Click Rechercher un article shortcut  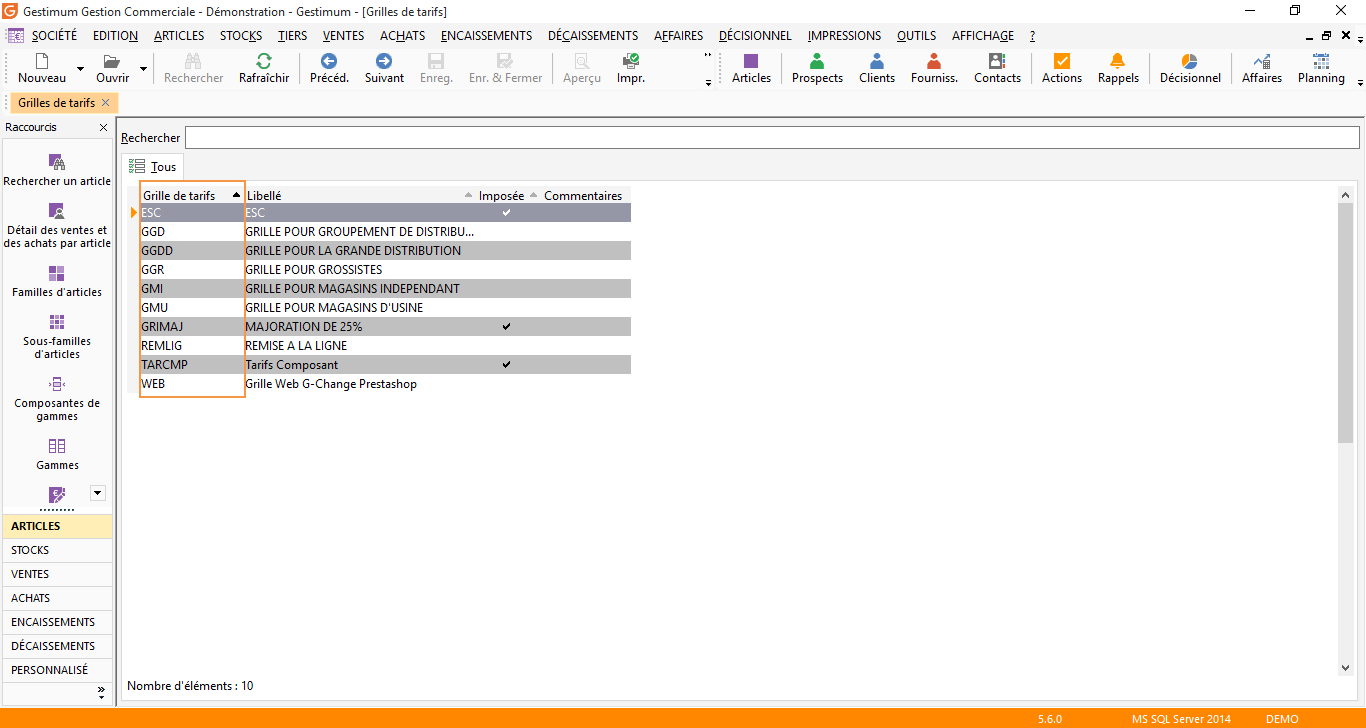(57, 170)
